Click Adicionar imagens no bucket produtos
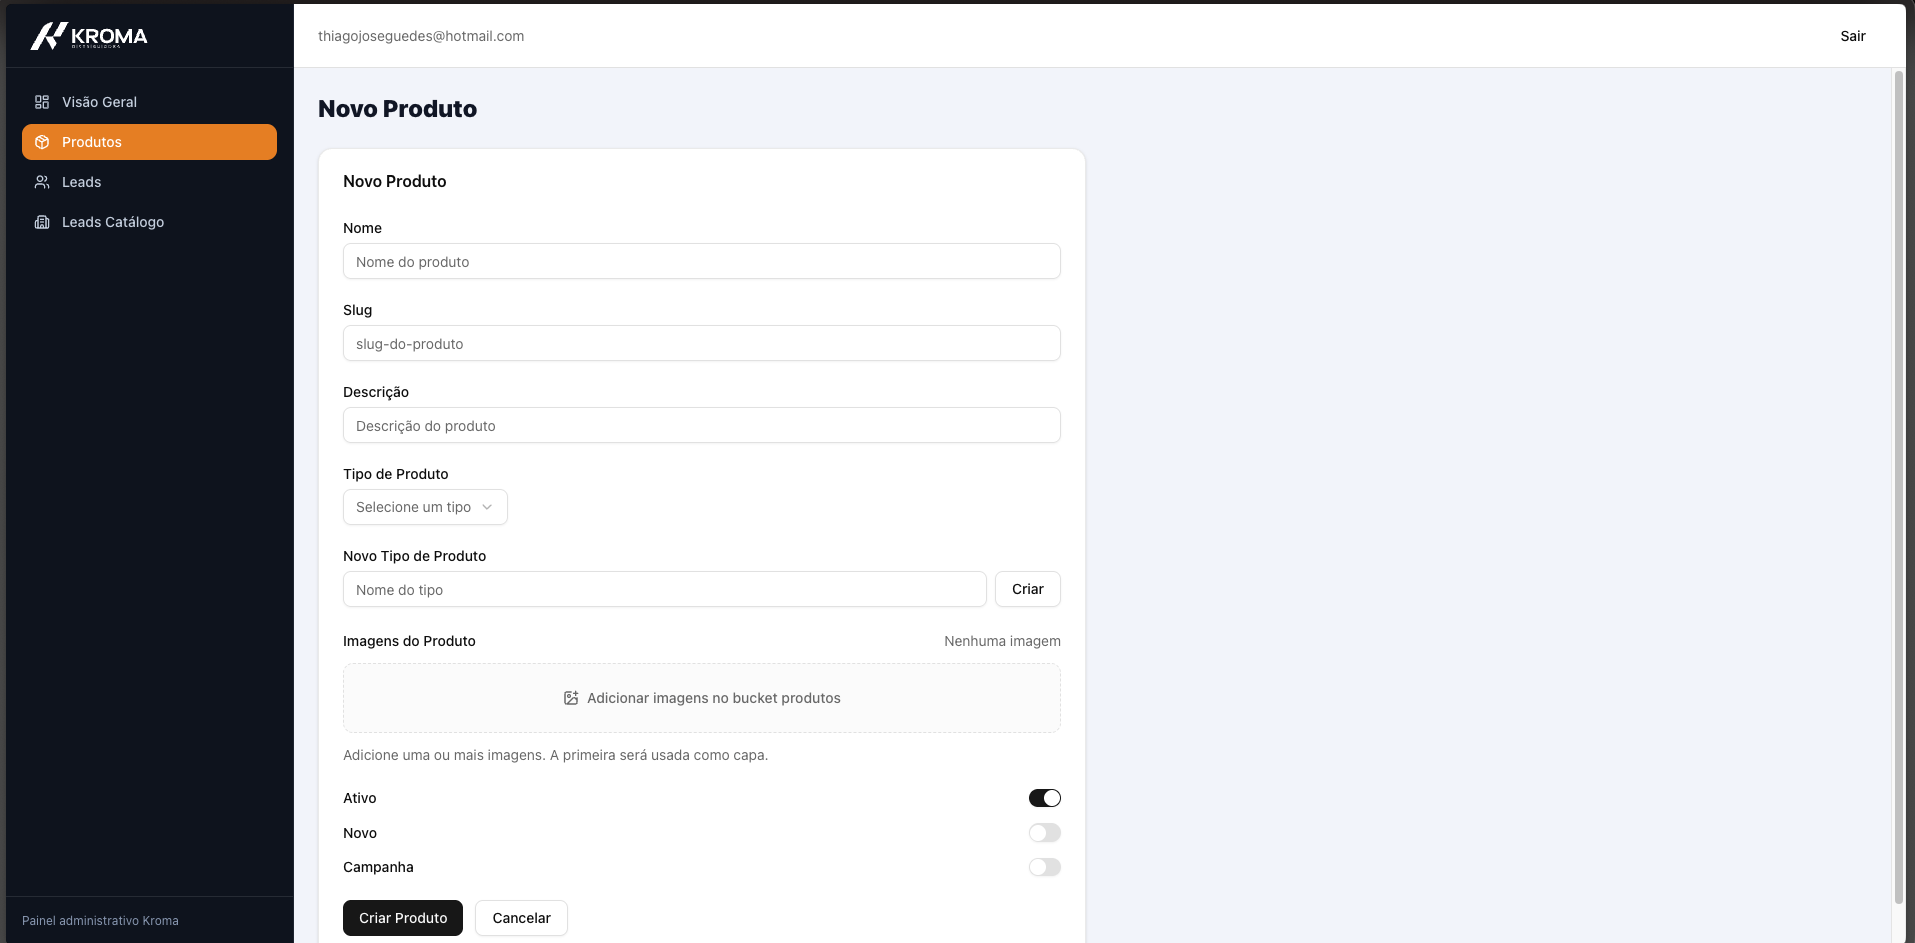This screenshot has width=1915, height=943. tap(702, 698)
